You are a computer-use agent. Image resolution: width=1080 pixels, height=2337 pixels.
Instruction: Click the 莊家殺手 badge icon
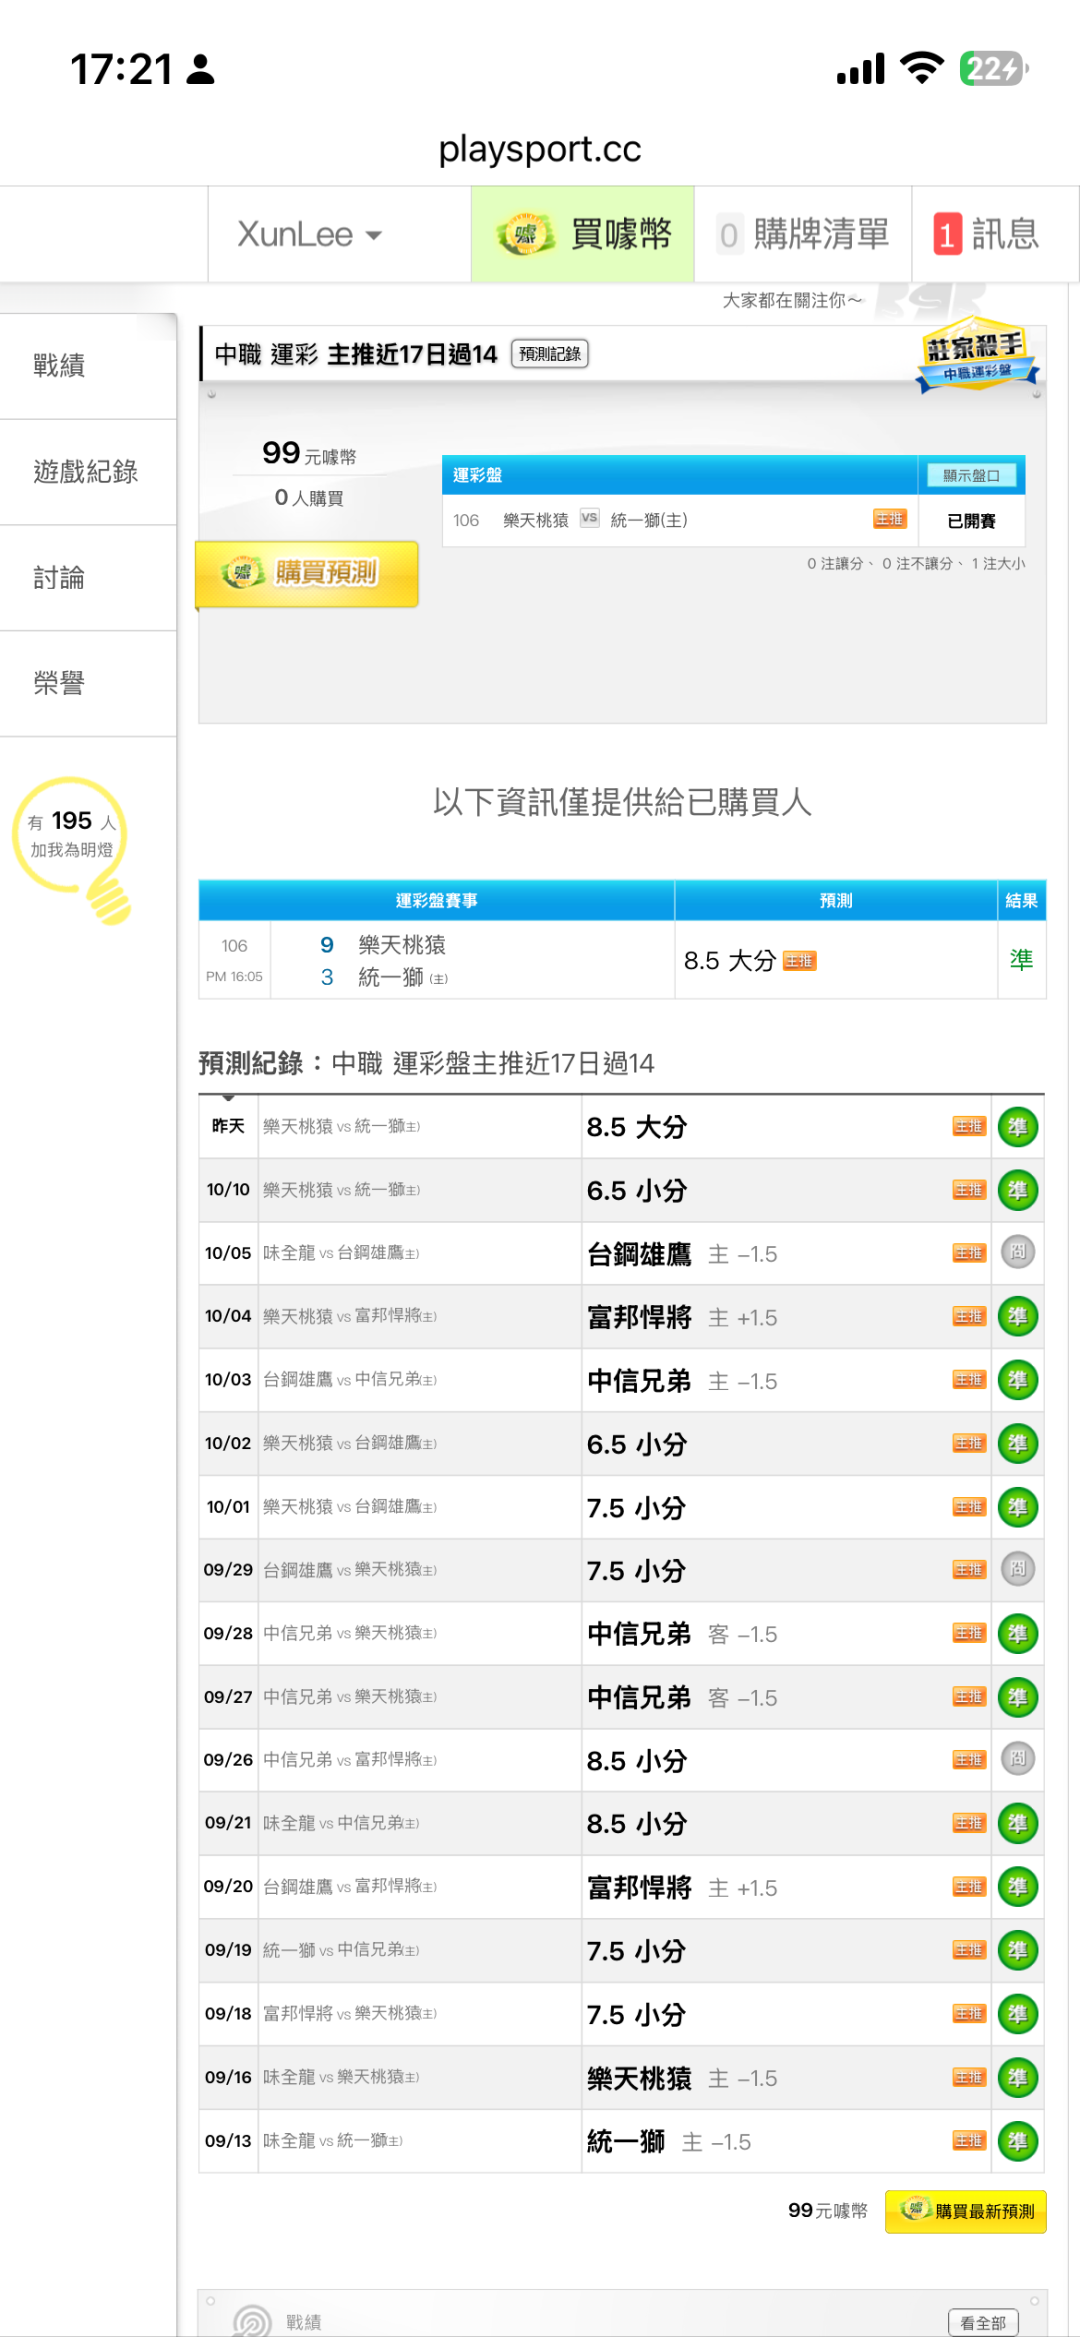tap(977, 355)
